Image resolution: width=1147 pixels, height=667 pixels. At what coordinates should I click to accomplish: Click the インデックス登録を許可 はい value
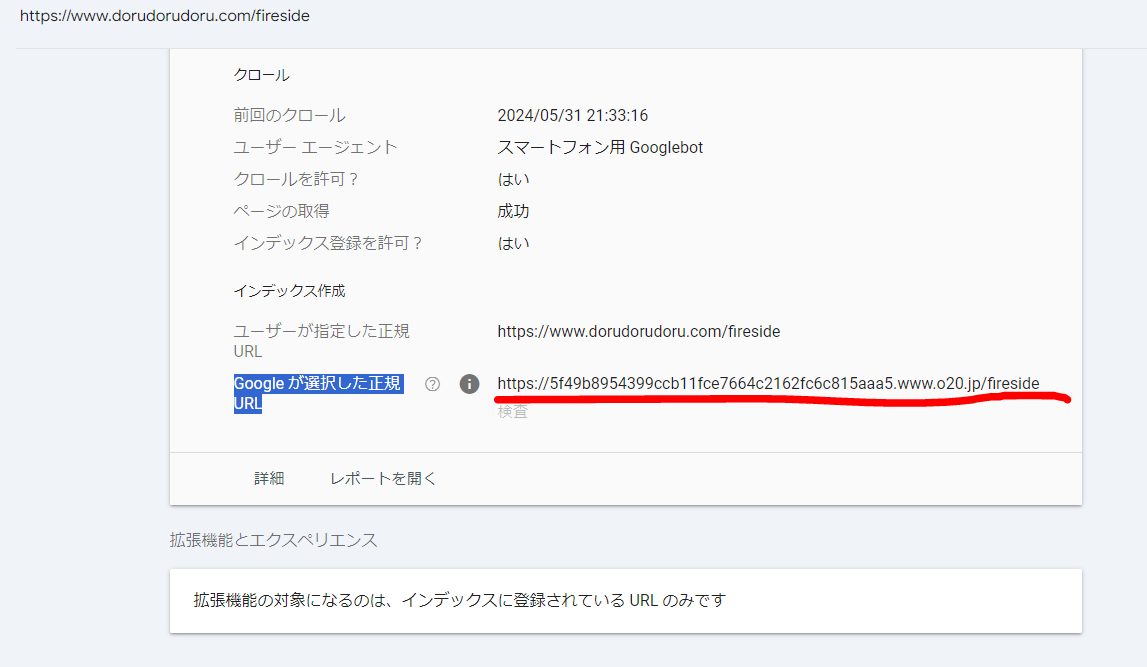(513, 242)
